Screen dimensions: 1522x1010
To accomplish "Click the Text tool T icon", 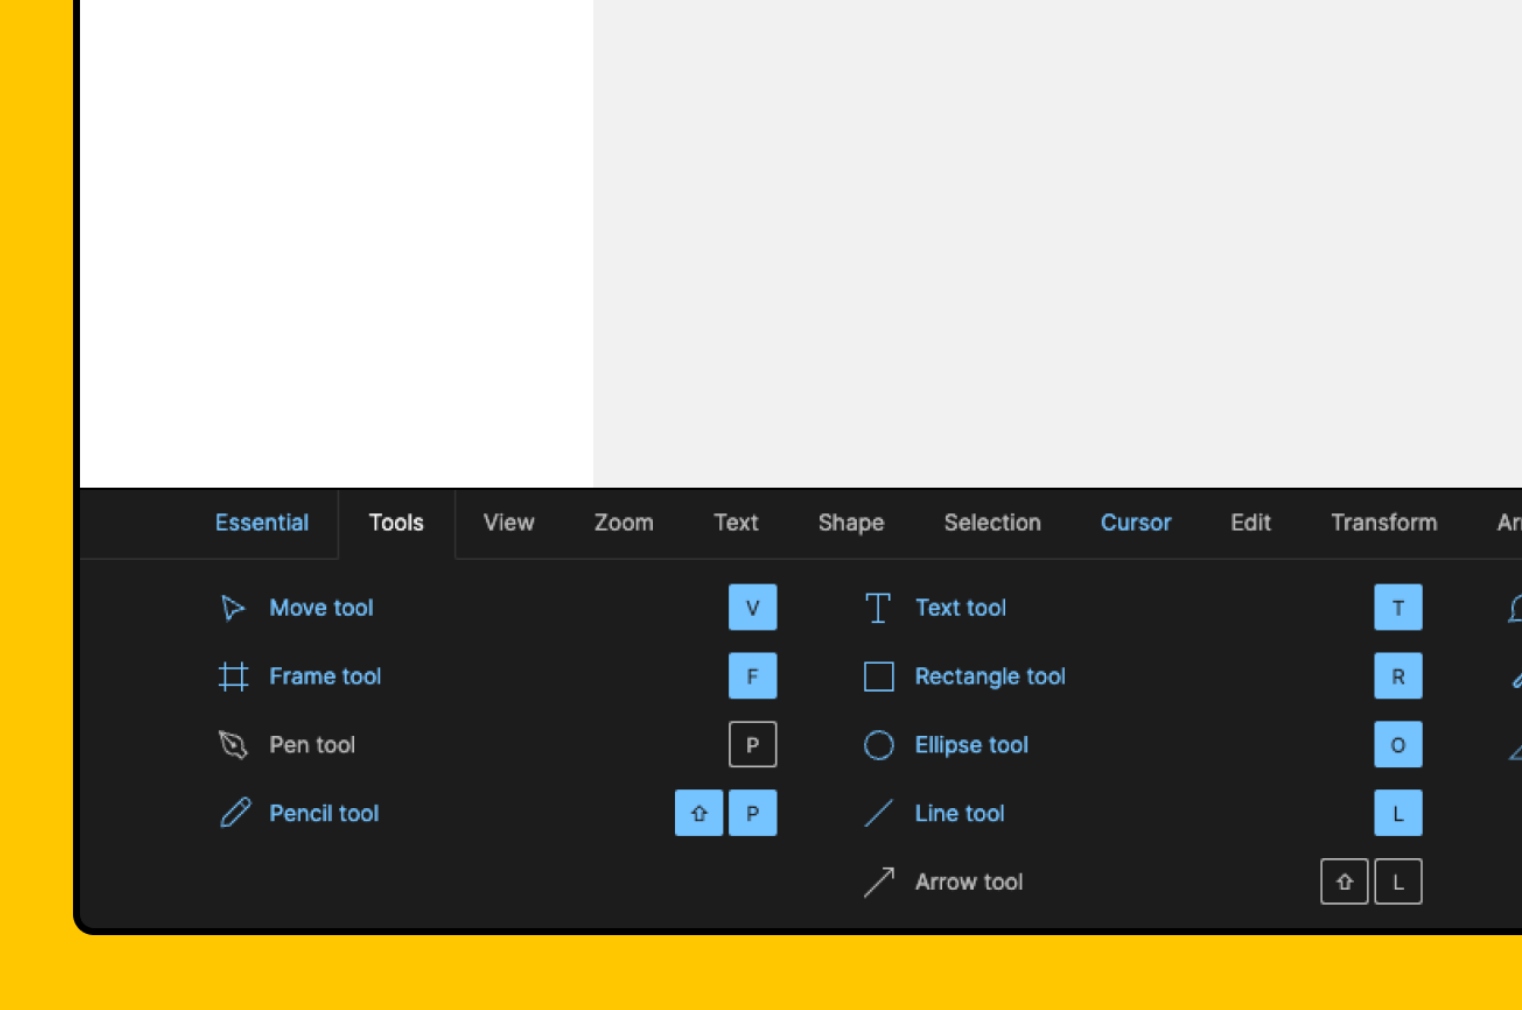I will pyautogui.click(x=878, y=608).
